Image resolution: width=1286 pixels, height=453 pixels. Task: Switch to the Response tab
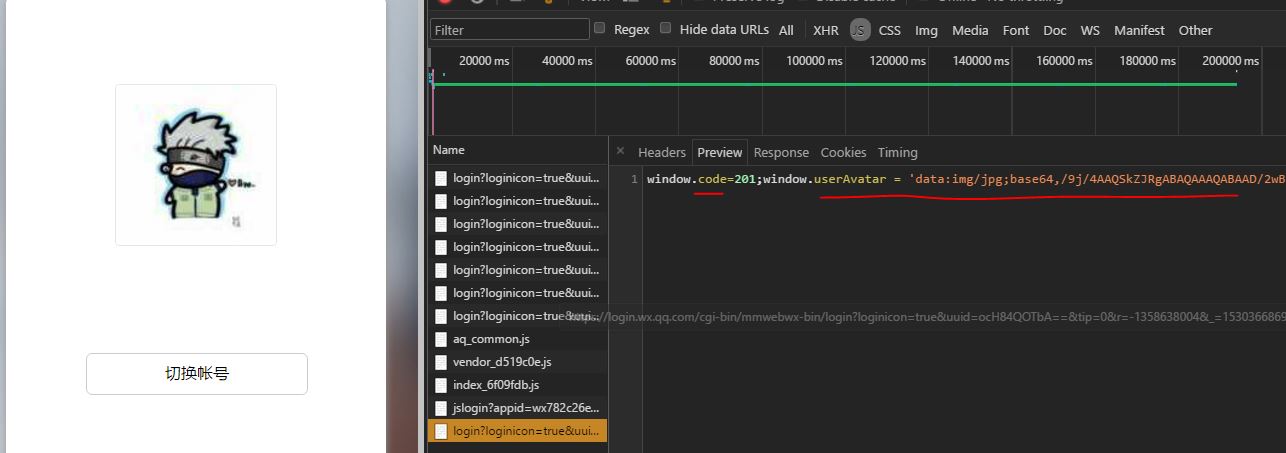(781, 152)
